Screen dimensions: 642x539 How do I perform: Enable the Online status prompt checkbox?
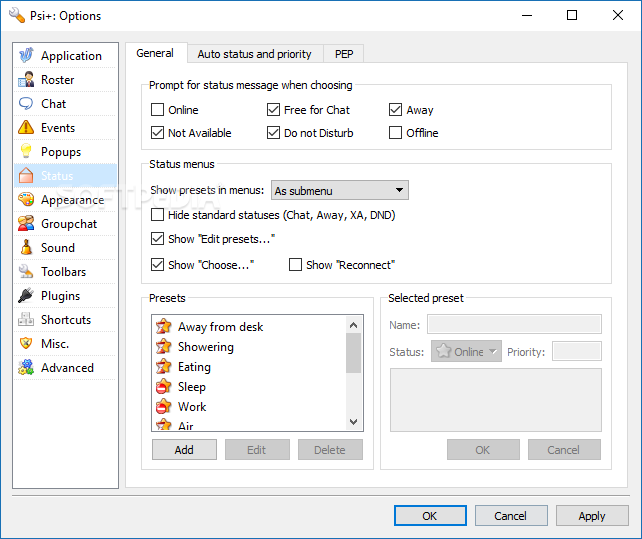157,110
